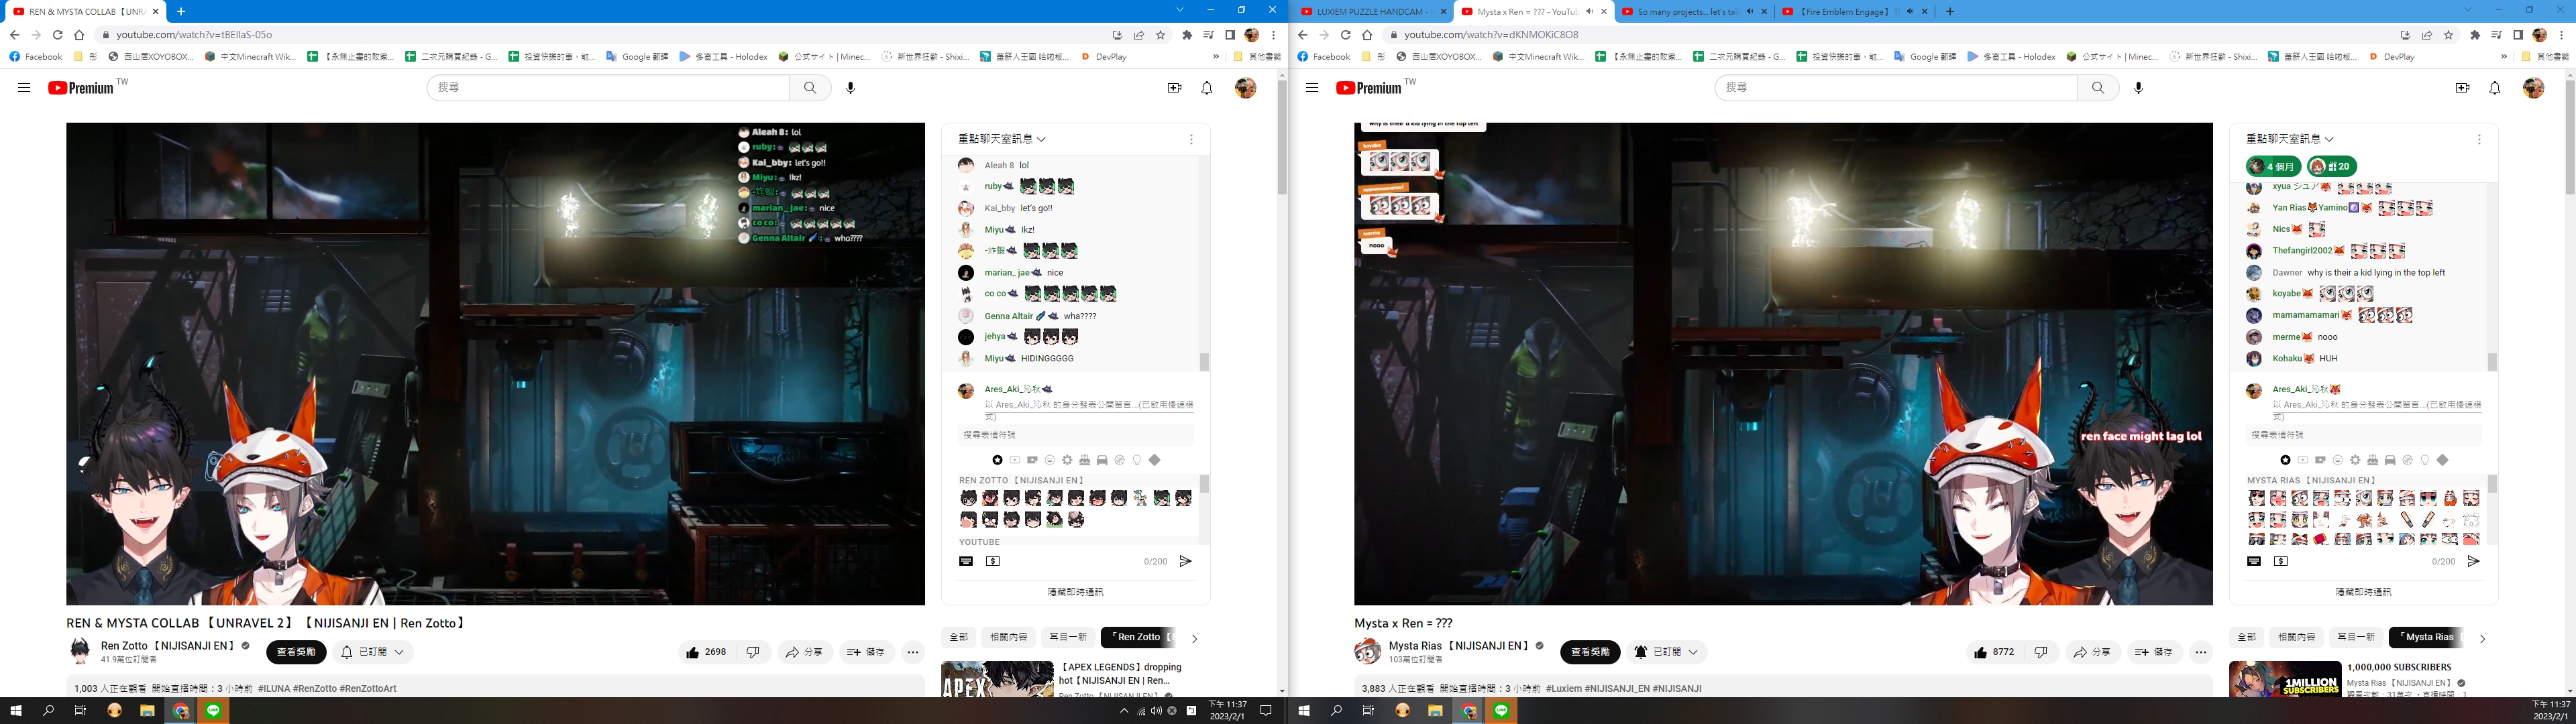Like the Ren Zotto video (2698)

coord(706,652)
